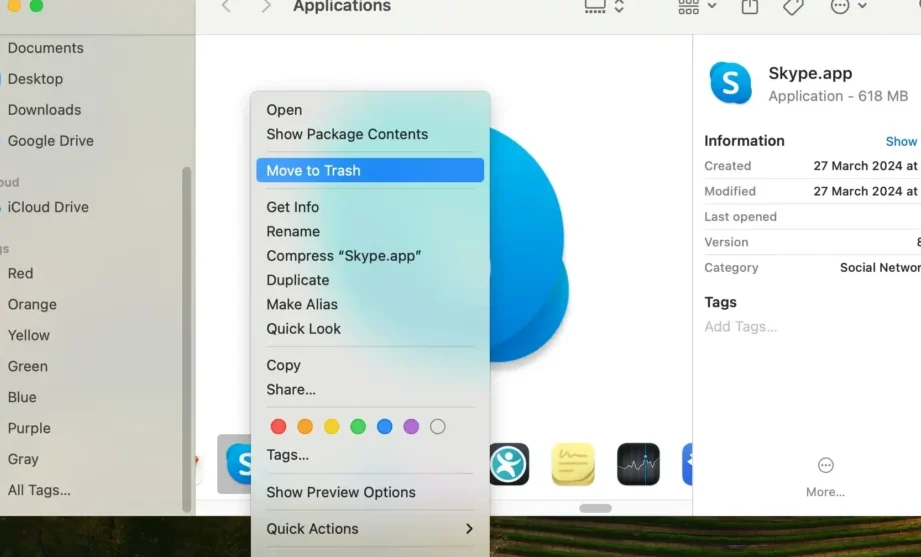Choose Show Package Contents
Screen dimensions: 921x557
coord(370,134)
